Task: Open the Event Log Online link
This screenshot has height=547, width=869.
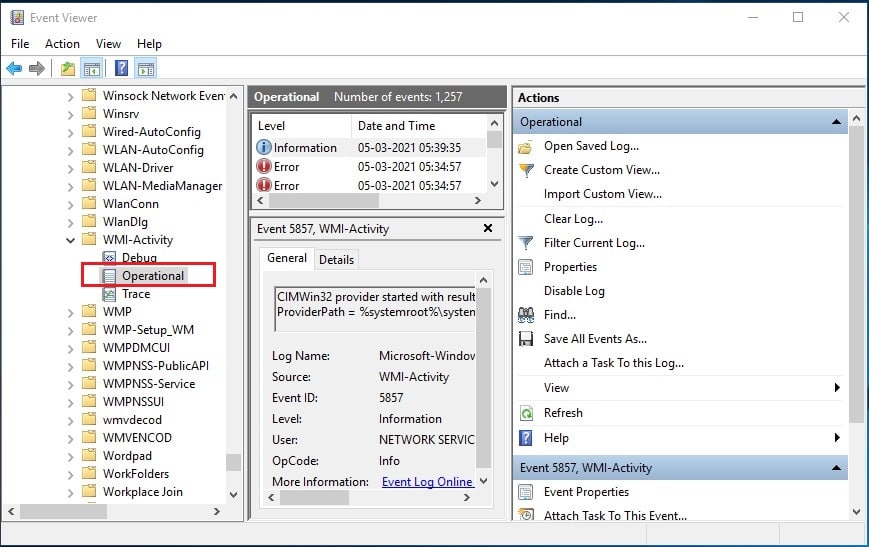Action: tap(427, 482)
